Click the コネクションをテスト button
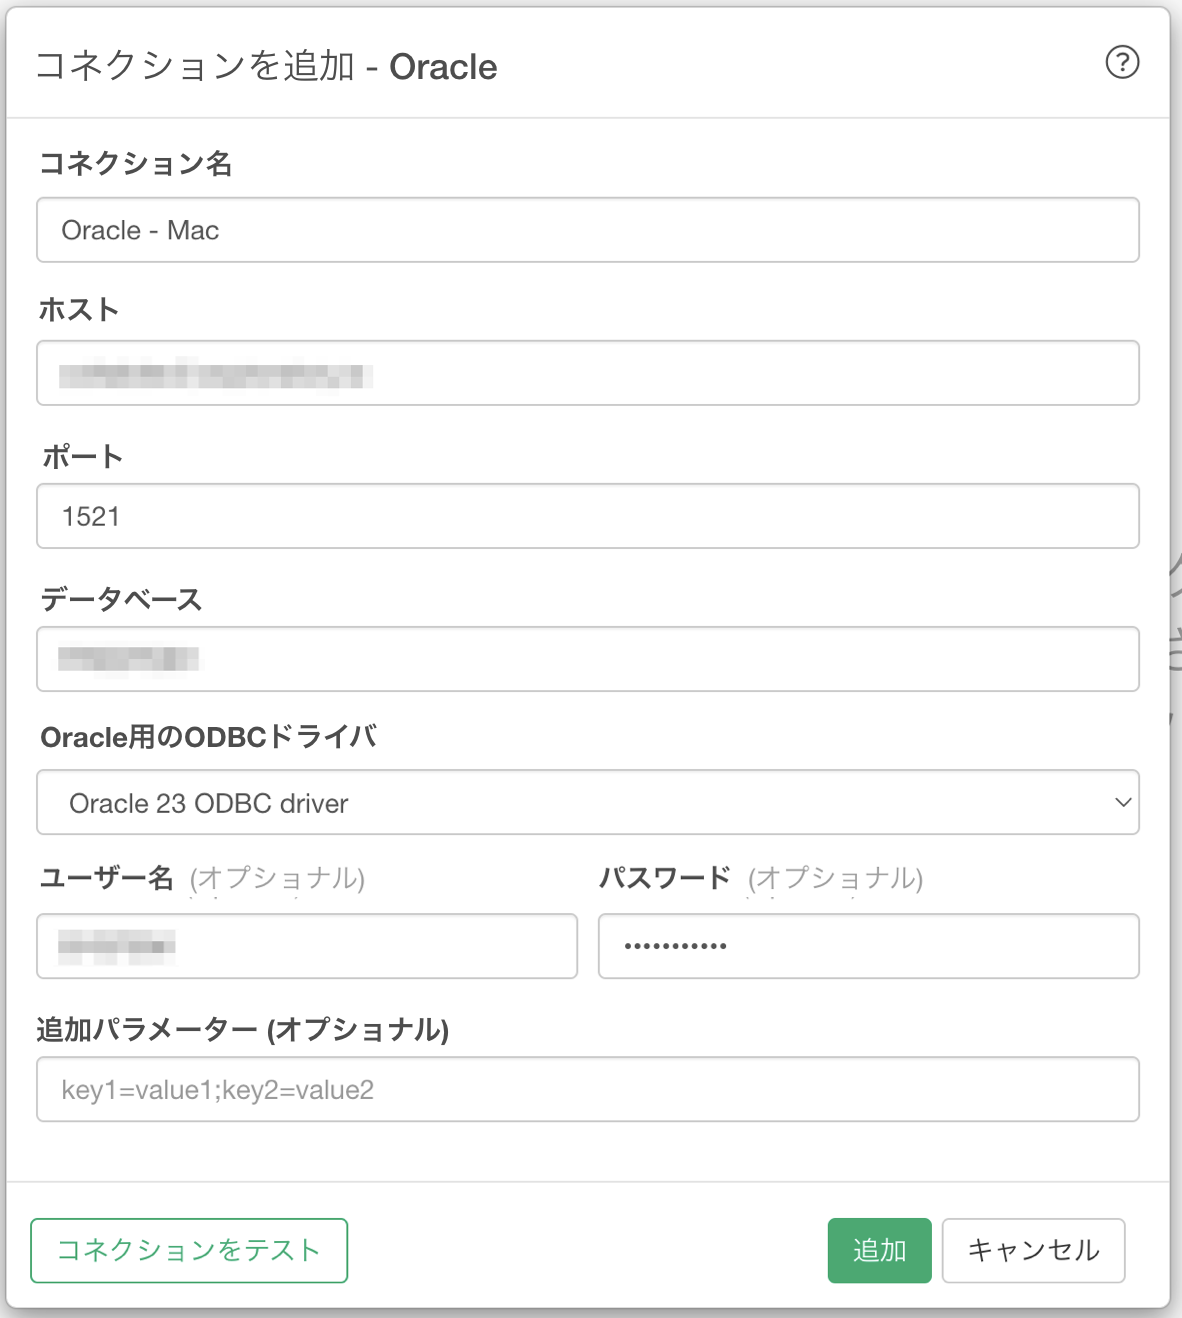This screenshot has width=1182, height=1318. pyautogui.click(x=189, y=1250)
